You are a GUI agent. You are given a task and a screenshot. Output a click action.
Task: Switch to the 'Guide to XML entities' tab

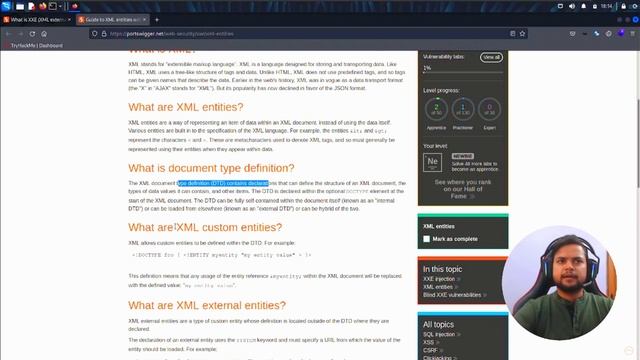click(x=113, y=20)
